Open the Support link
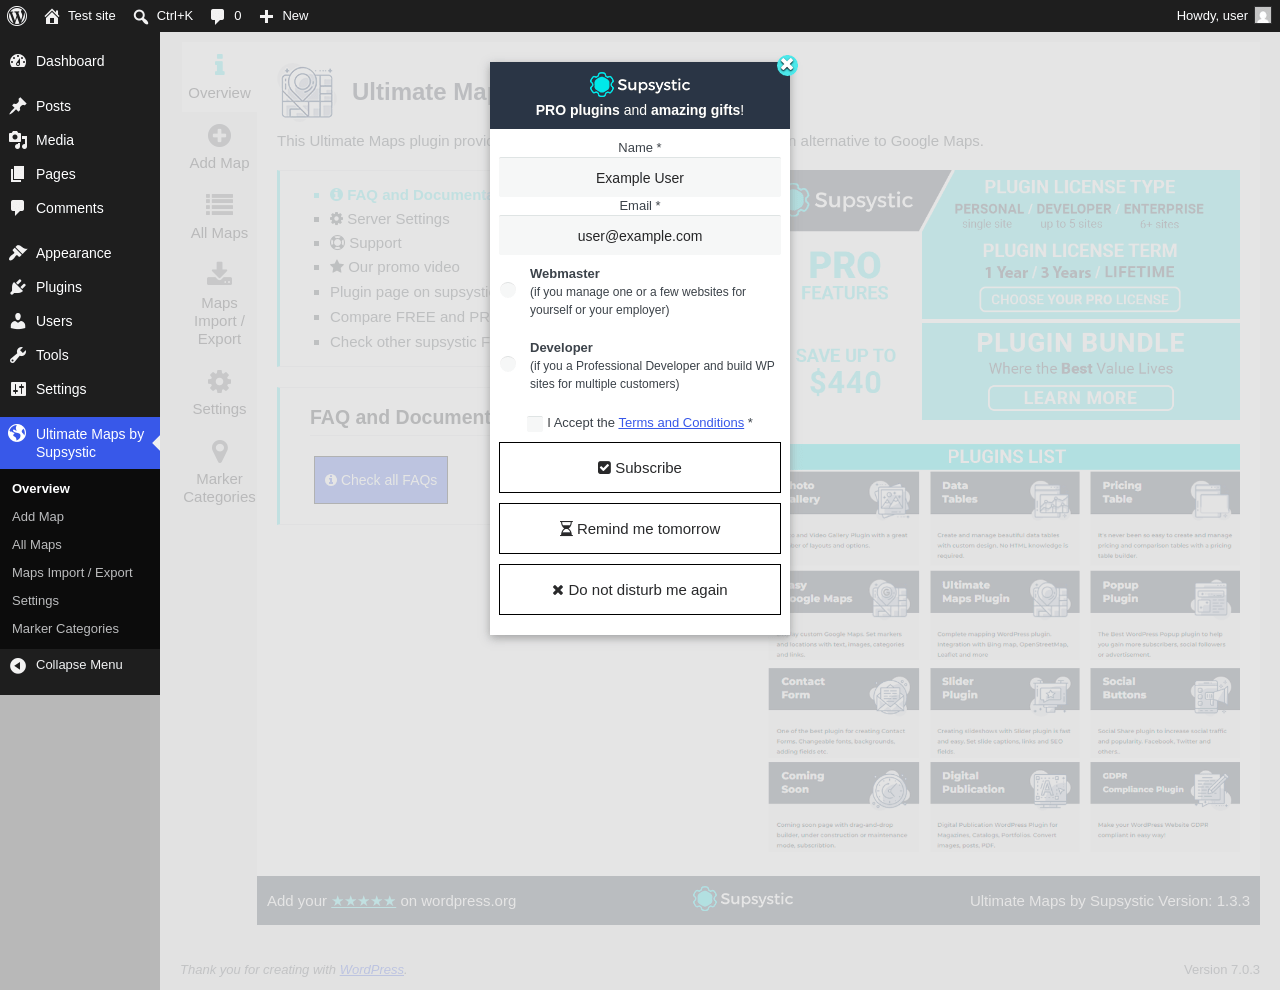This screenshot has height=990, width=1280. click(366, 243)
